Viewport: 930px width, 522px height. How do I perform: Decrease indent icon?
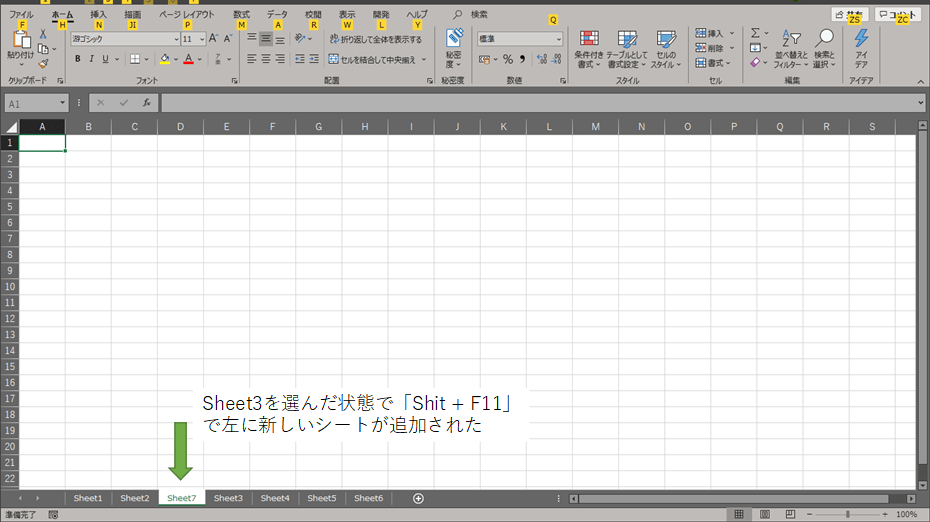pos(300,59)
